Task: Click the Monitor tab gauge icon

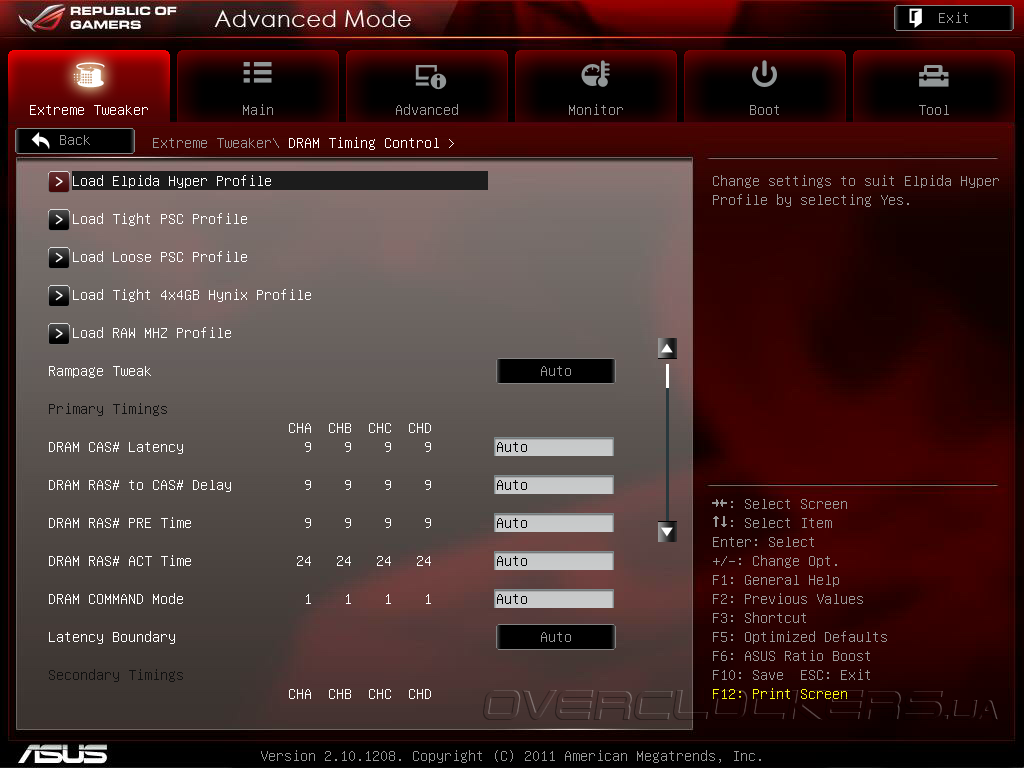Action: pos(596,74)
